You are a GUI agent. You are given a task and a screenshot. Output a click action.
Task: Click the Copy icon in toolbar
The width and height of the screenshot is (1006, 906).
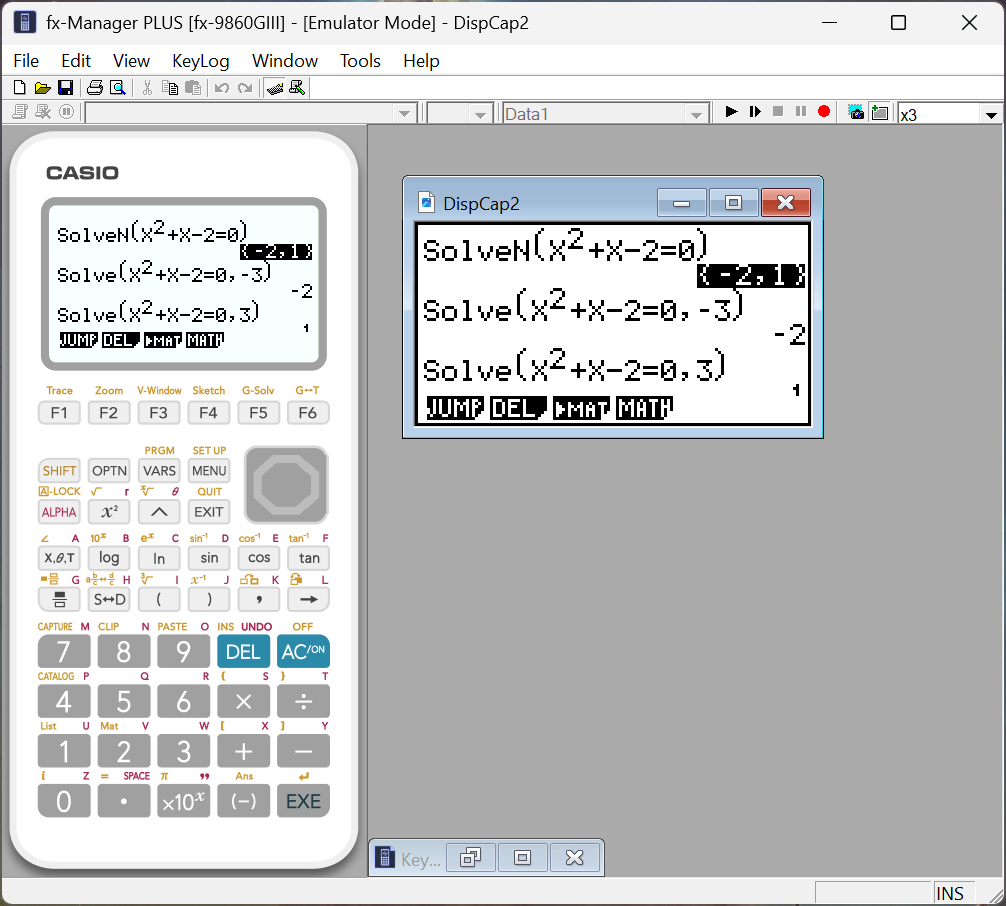pyautogui.click(x=170, y=88)
